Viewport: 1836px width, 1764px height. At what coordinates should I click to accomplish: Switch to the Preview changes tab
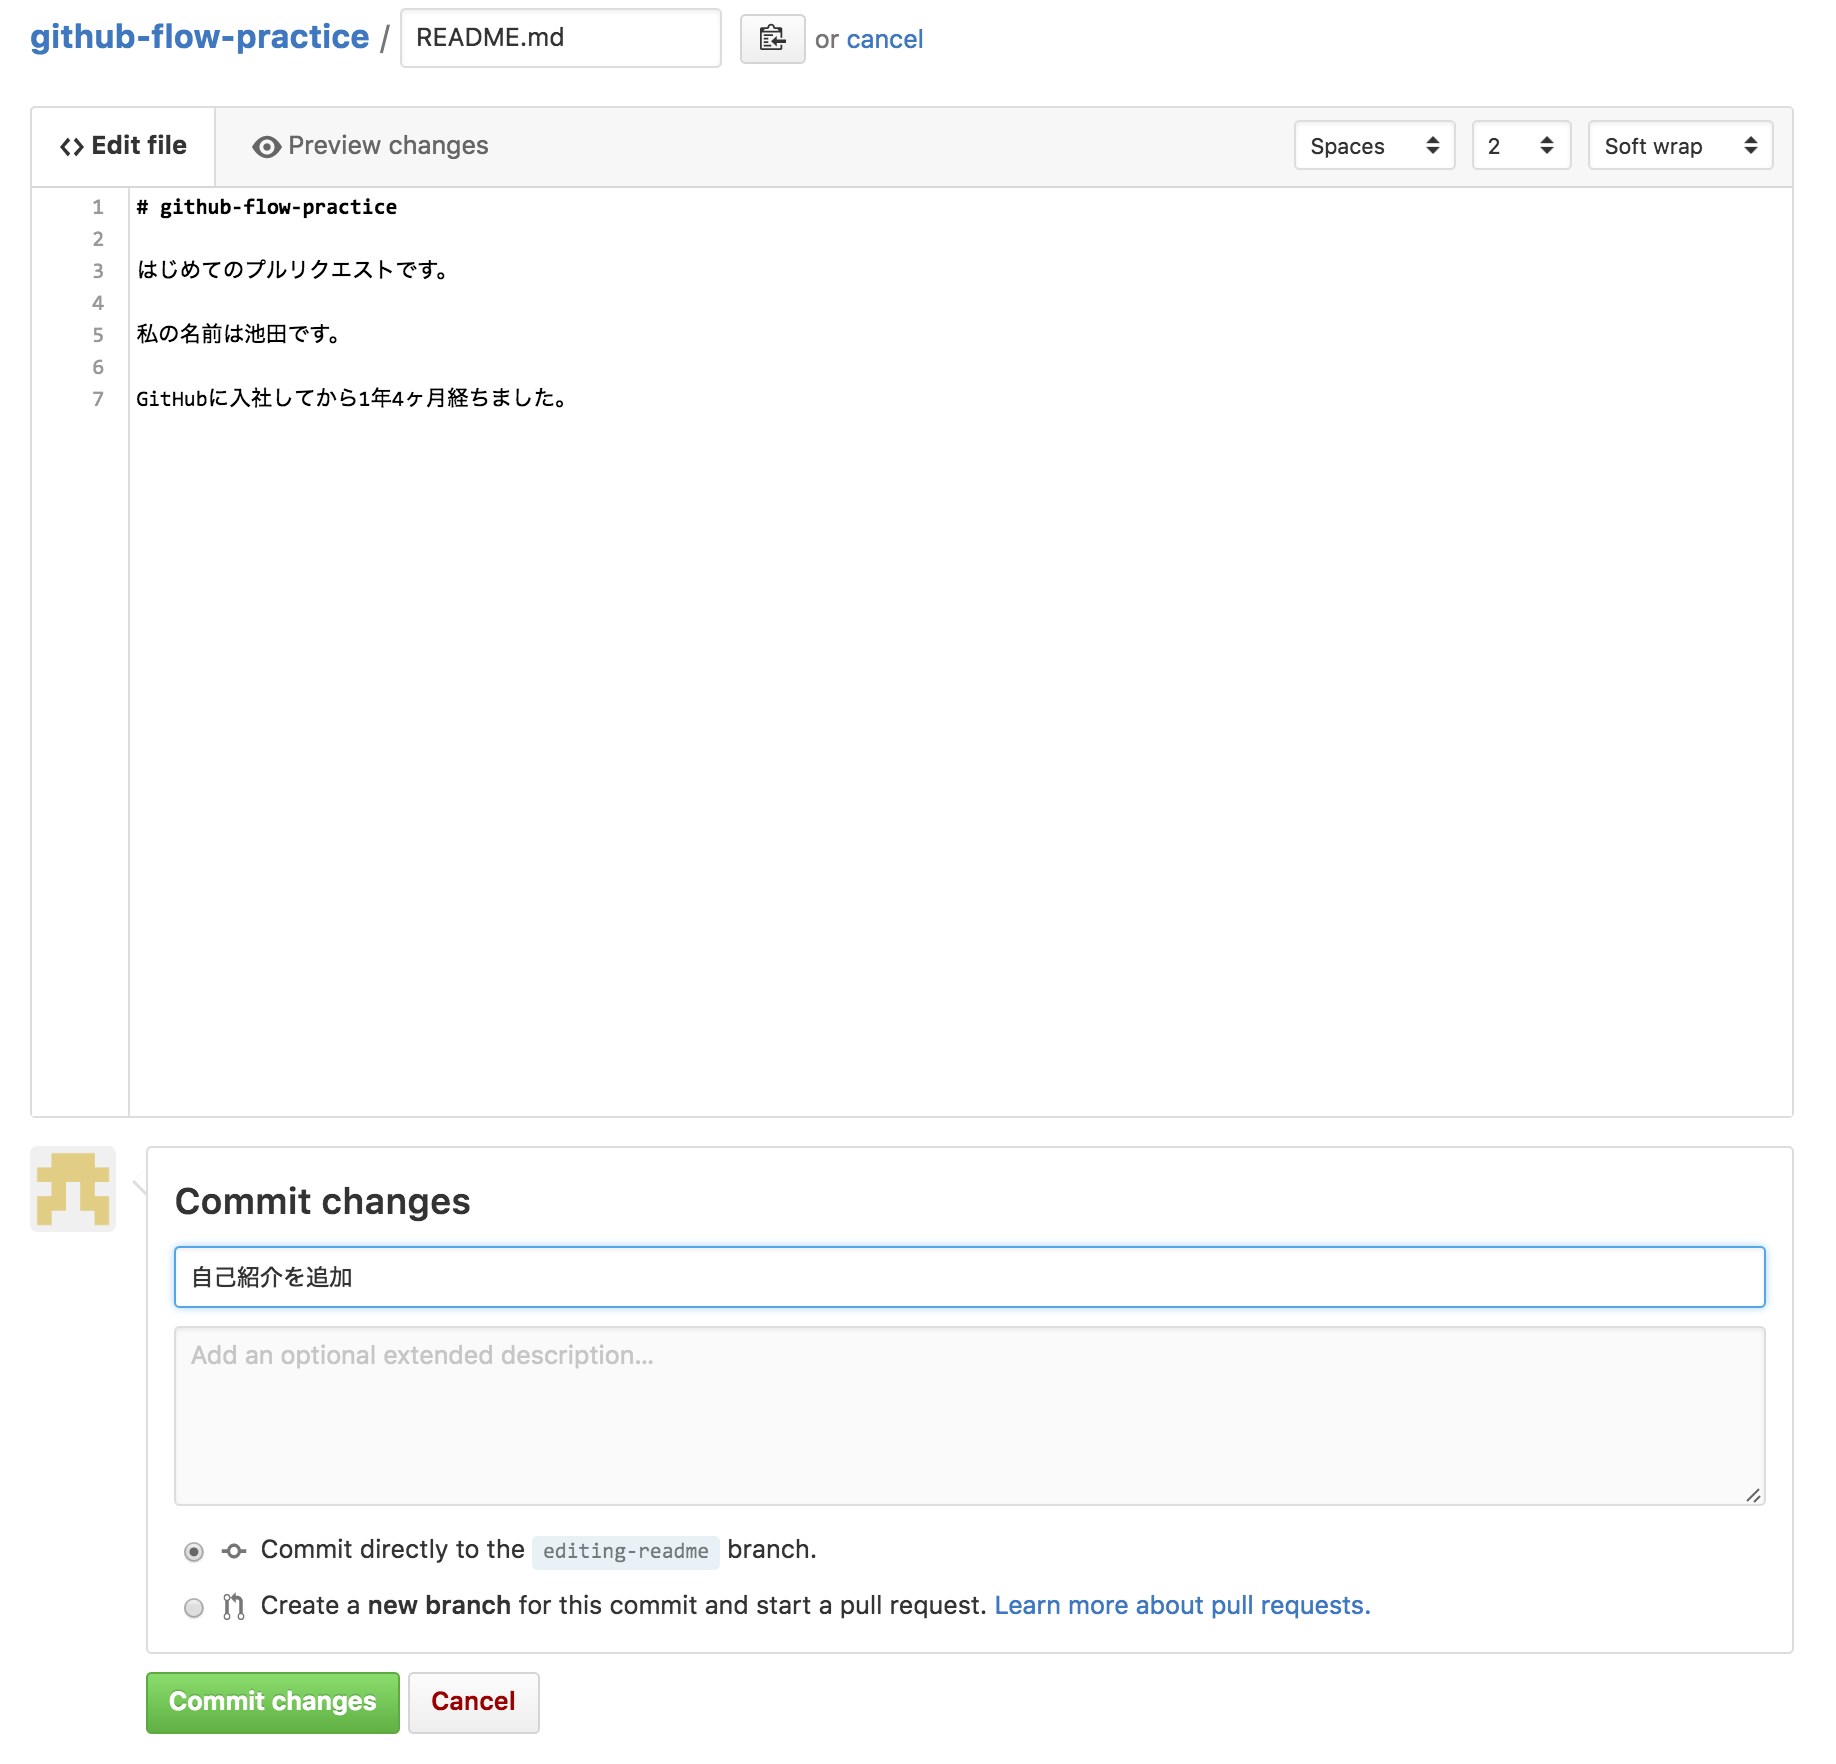coord(370,146)
